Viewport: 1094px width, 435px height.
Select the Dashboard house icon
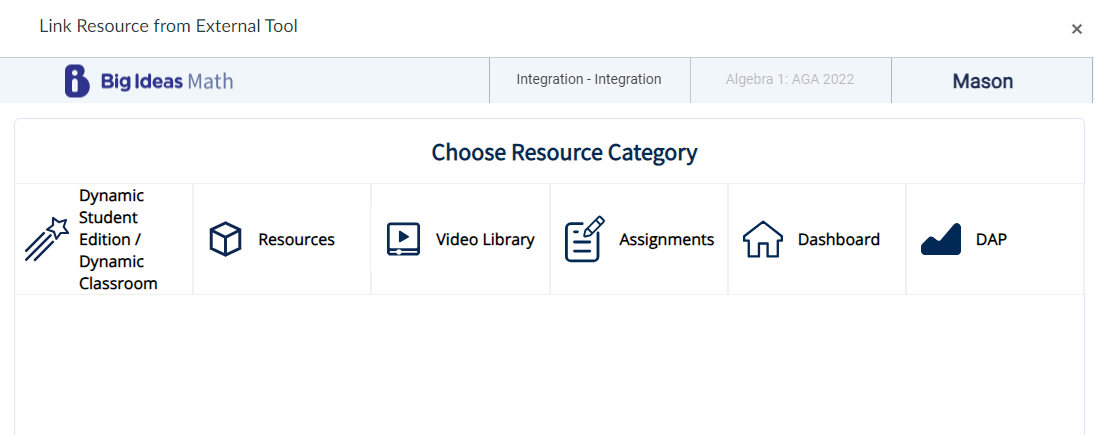click(762, 240)
